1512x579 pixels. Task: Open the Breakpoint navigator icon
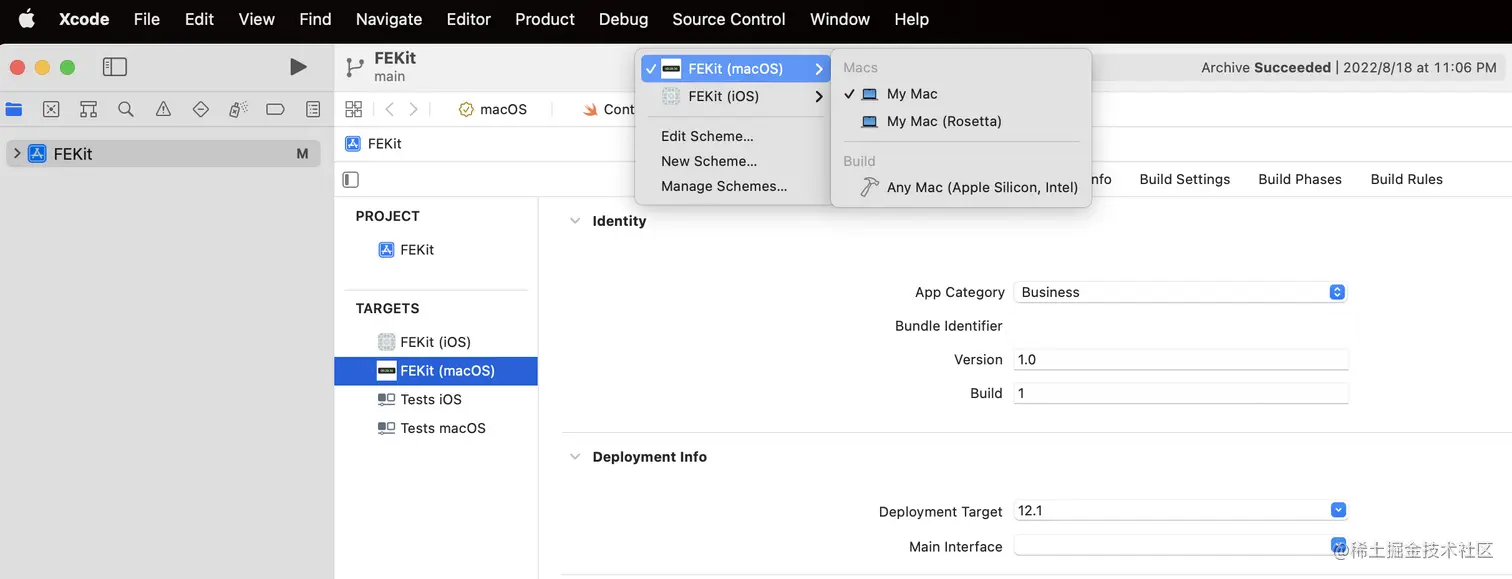click(x=275, y=109)
